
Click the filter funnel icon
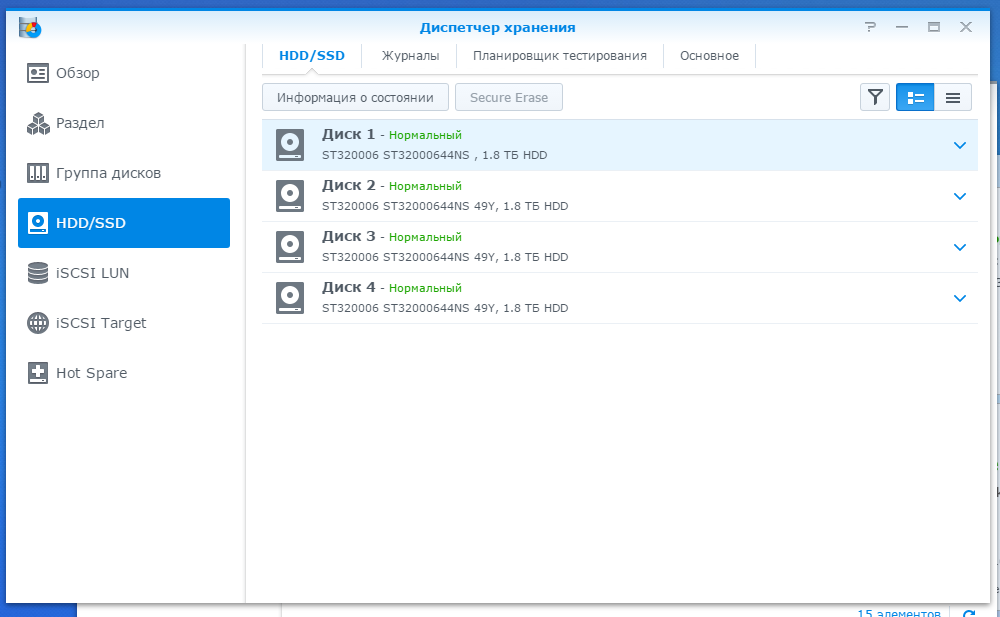click(875, 97)
